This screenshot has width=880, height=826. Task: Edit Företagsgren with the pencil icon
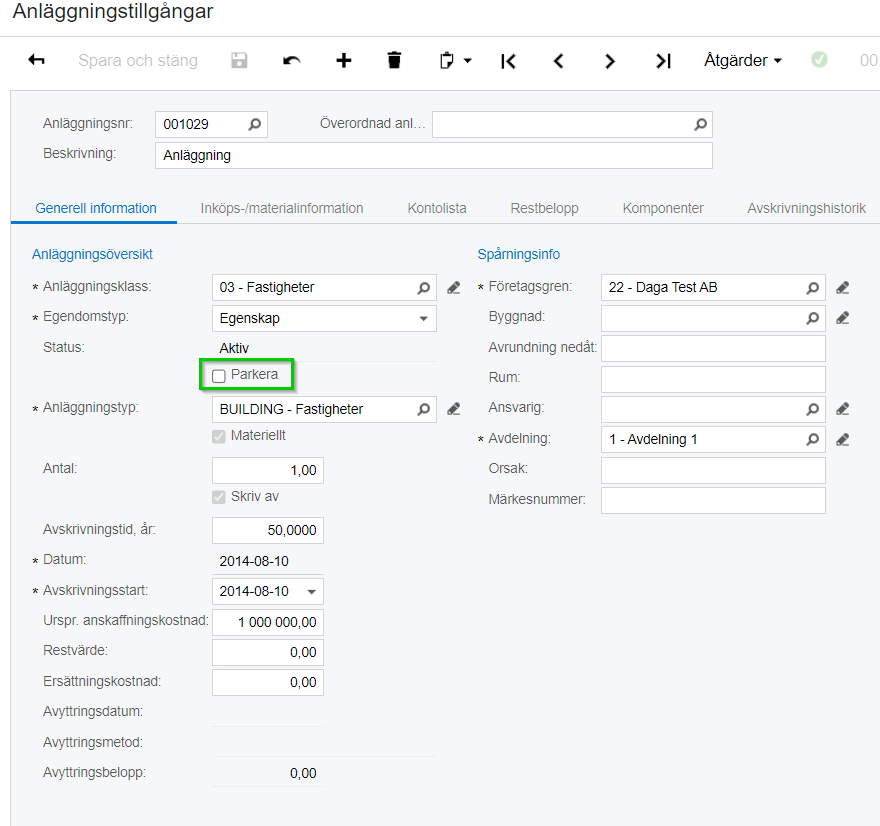click(x=842, y=288)
